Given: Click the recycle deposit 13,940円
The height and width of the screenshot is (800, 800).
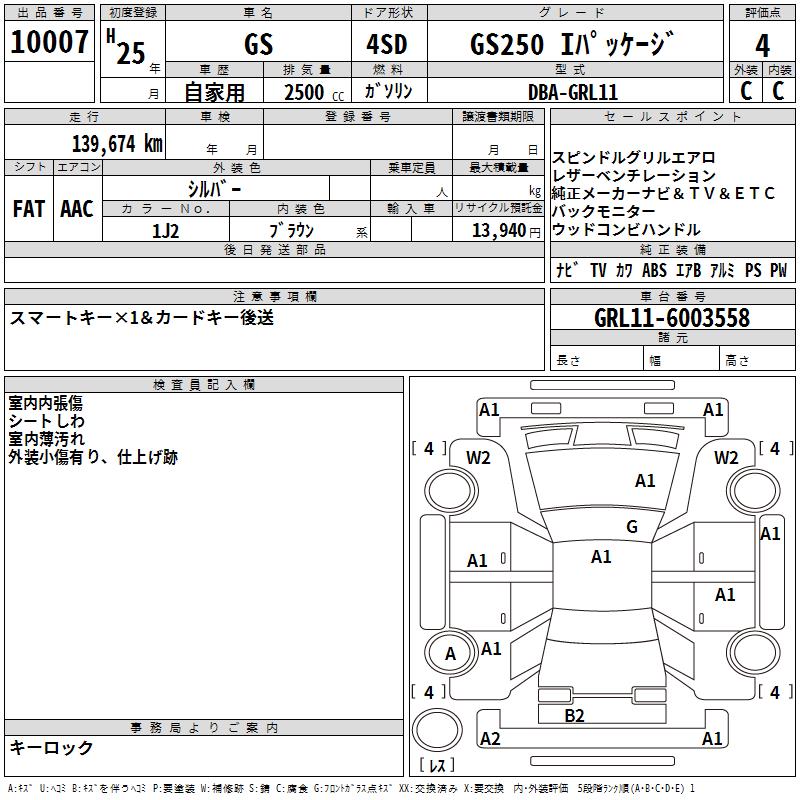Looking at the screenshot, I should click(x=506, y=231).
